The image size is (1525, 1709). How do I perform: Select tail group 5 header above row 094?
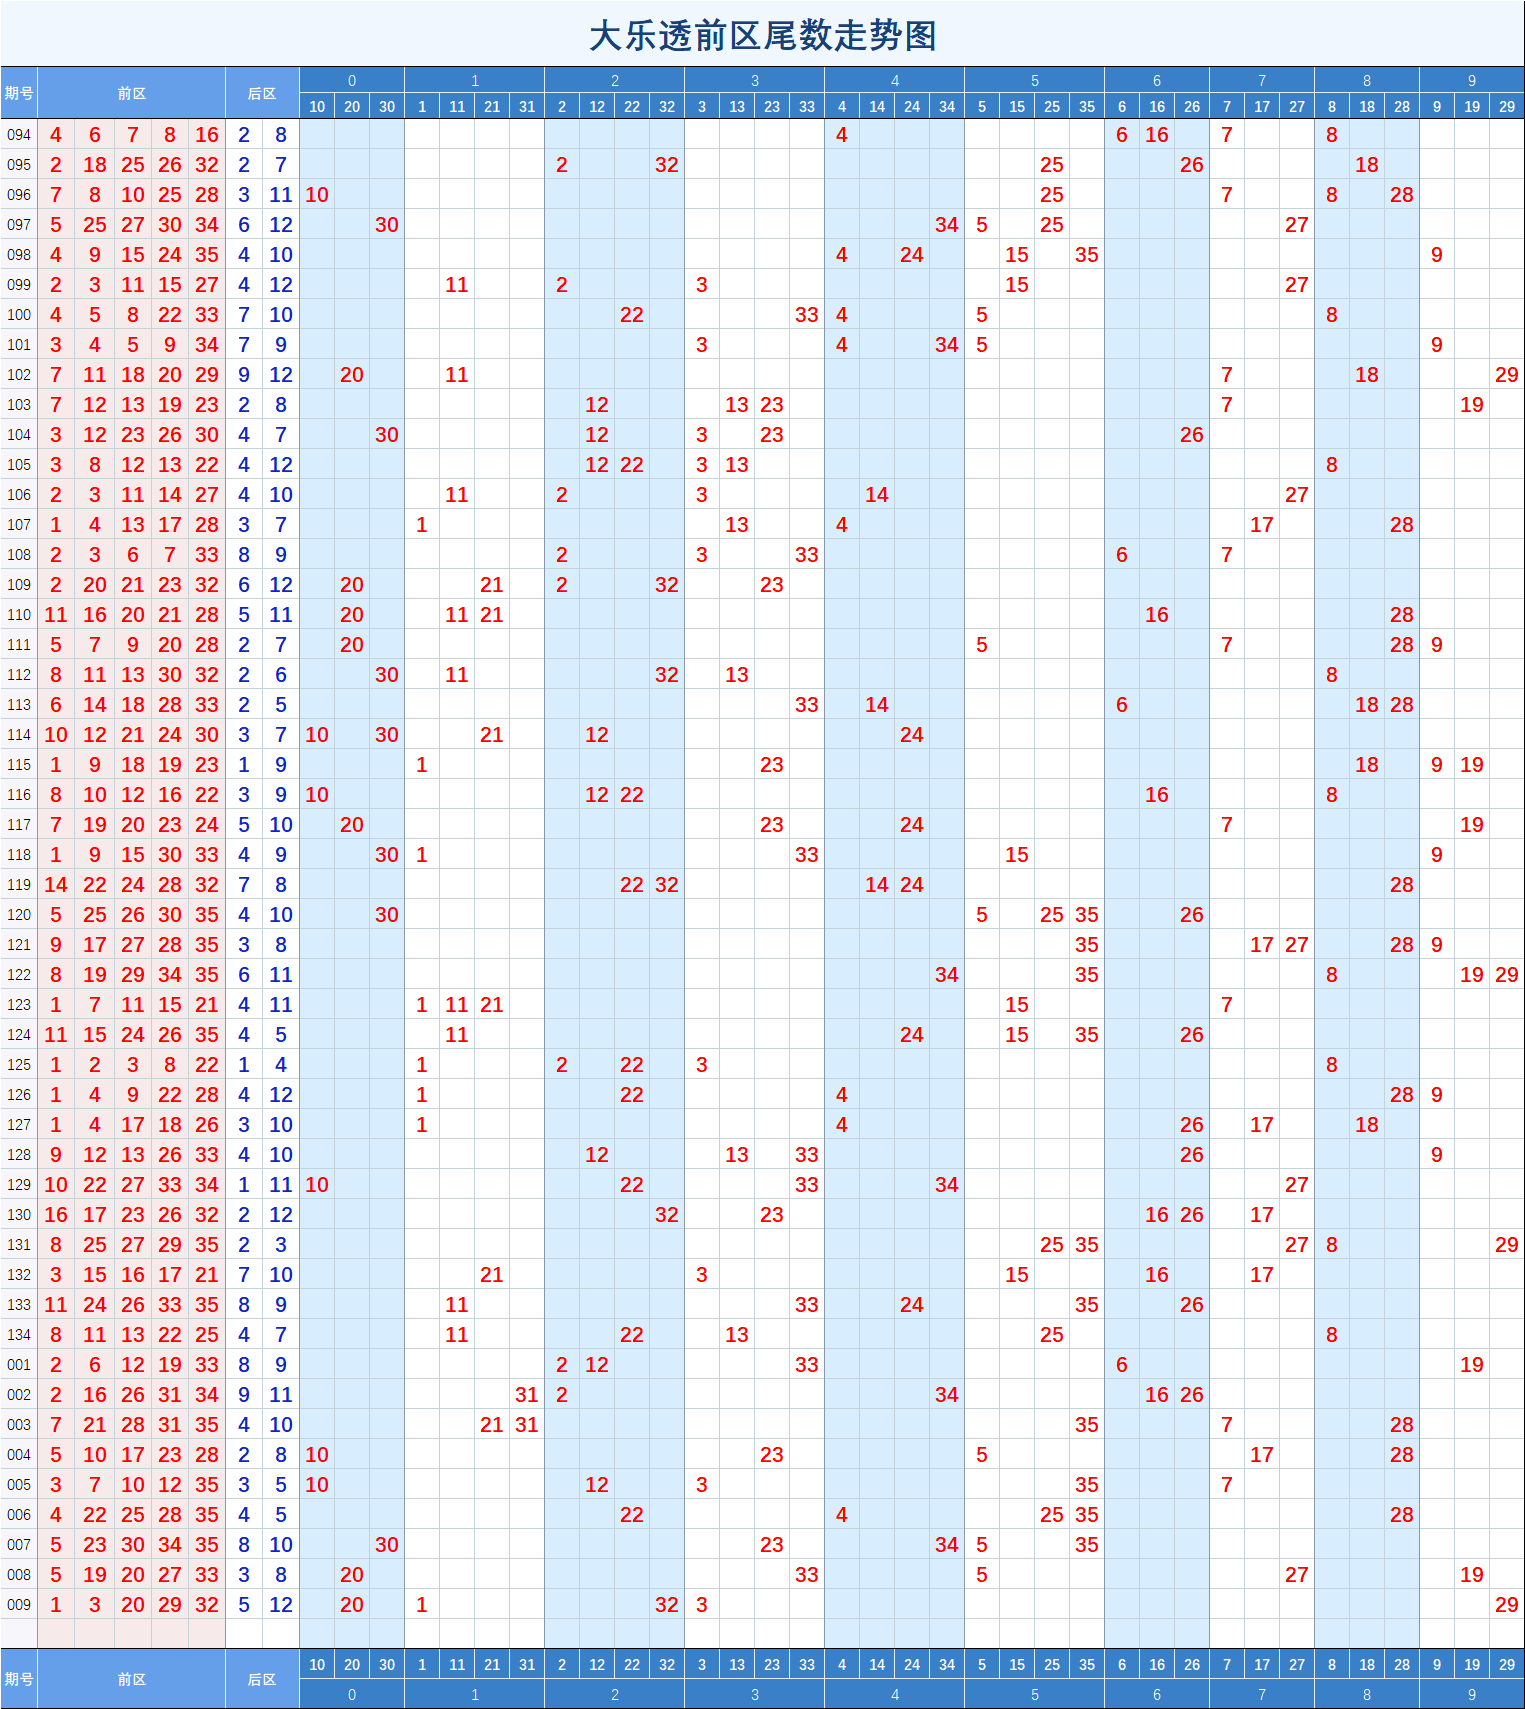(x=1035, y=80)
